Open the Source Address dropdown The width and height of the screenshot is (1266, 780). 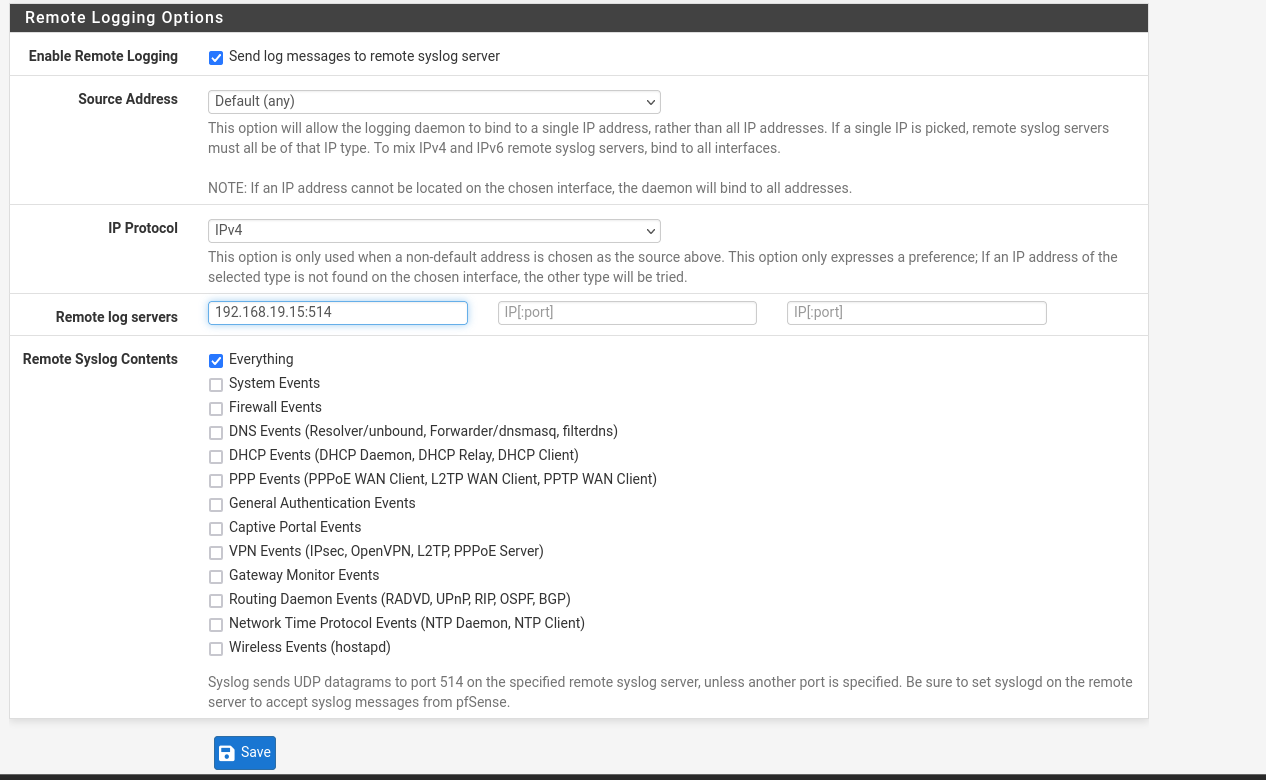coord(434,102)
